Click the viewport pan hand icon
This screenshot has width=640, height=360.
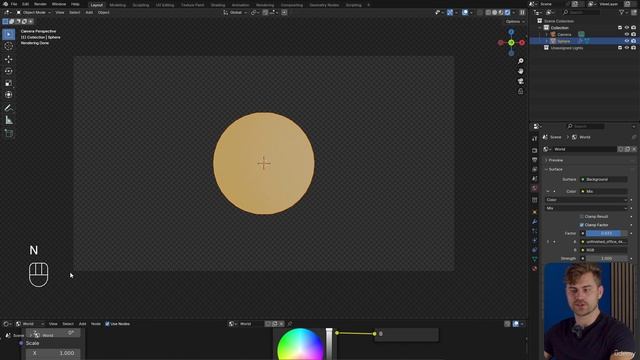click(520, 71)
